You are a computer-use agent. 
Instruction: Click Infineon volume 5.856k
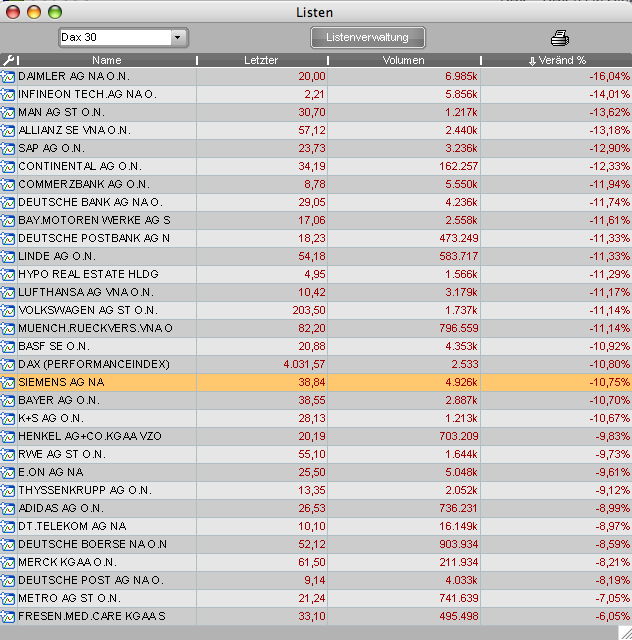tap(461, 95)
